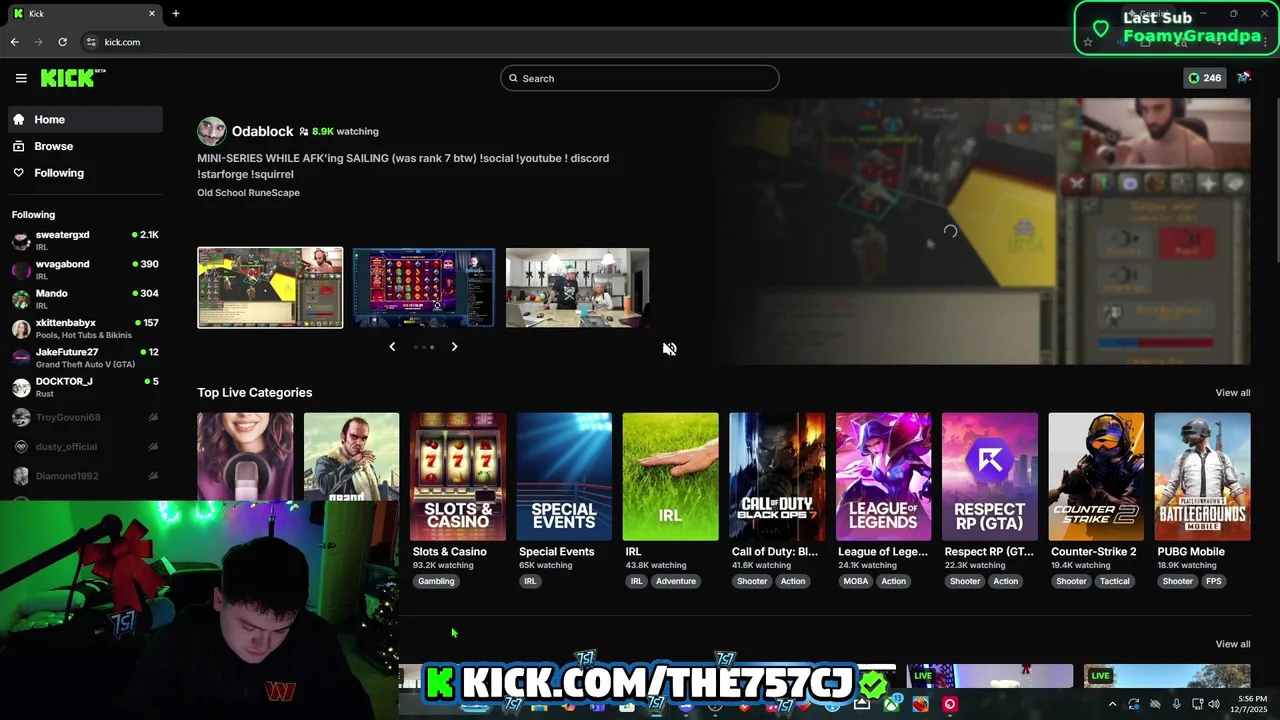This screenshot has width=1280, height=720.
Task: Reload the page with the refresh icon
Action: pos(62,42)
